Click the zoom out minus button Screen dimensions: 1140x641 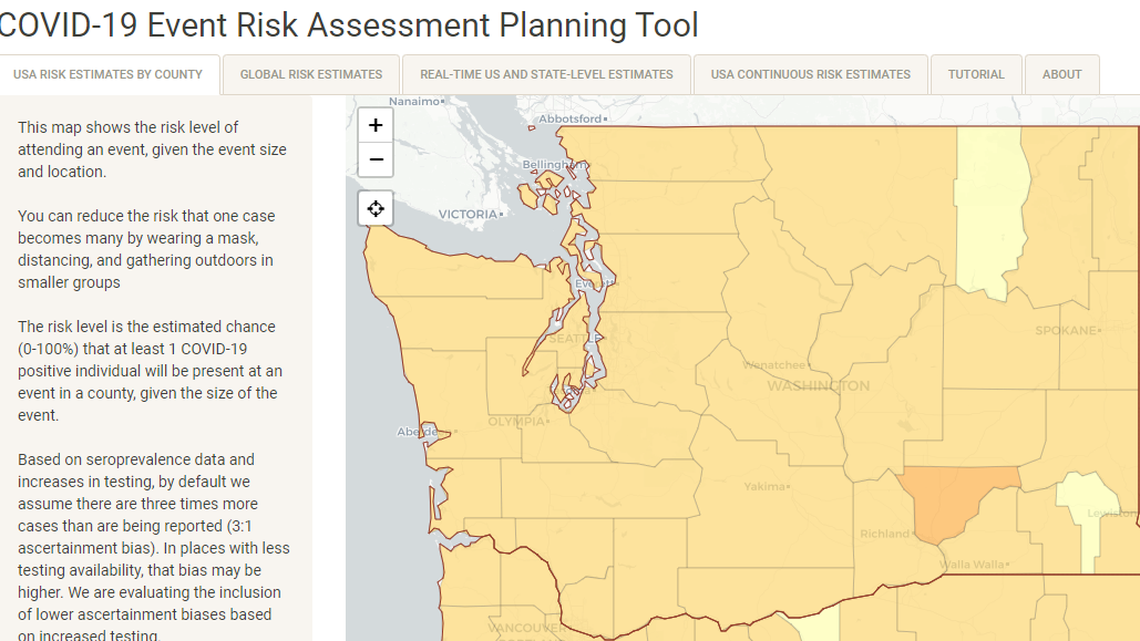click(375, 159)
